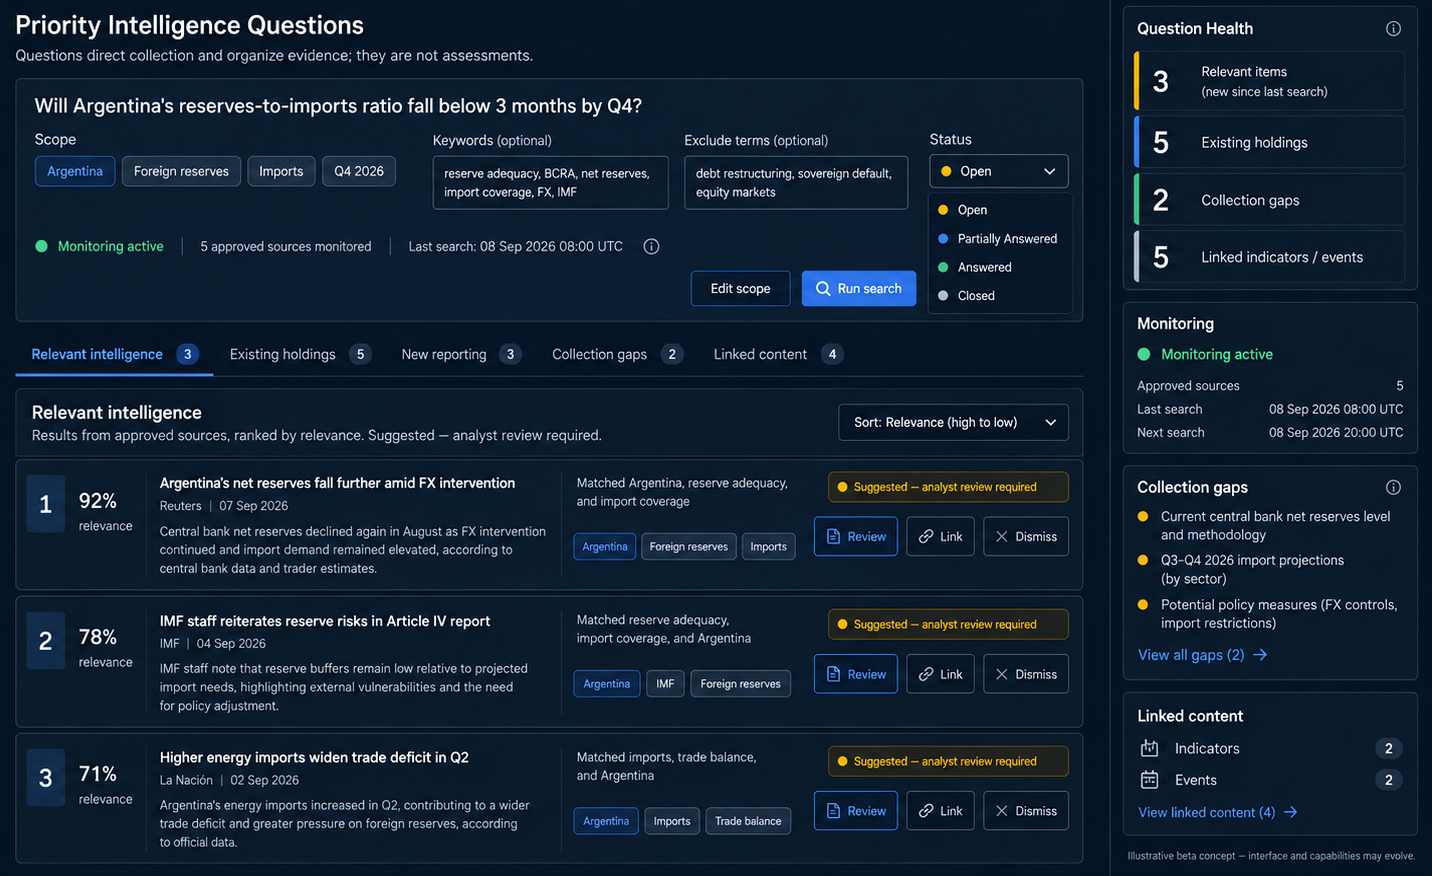Click the calendar icon beside Events
Viewport: 1432px width, 876px height.
coord(1149,780)
